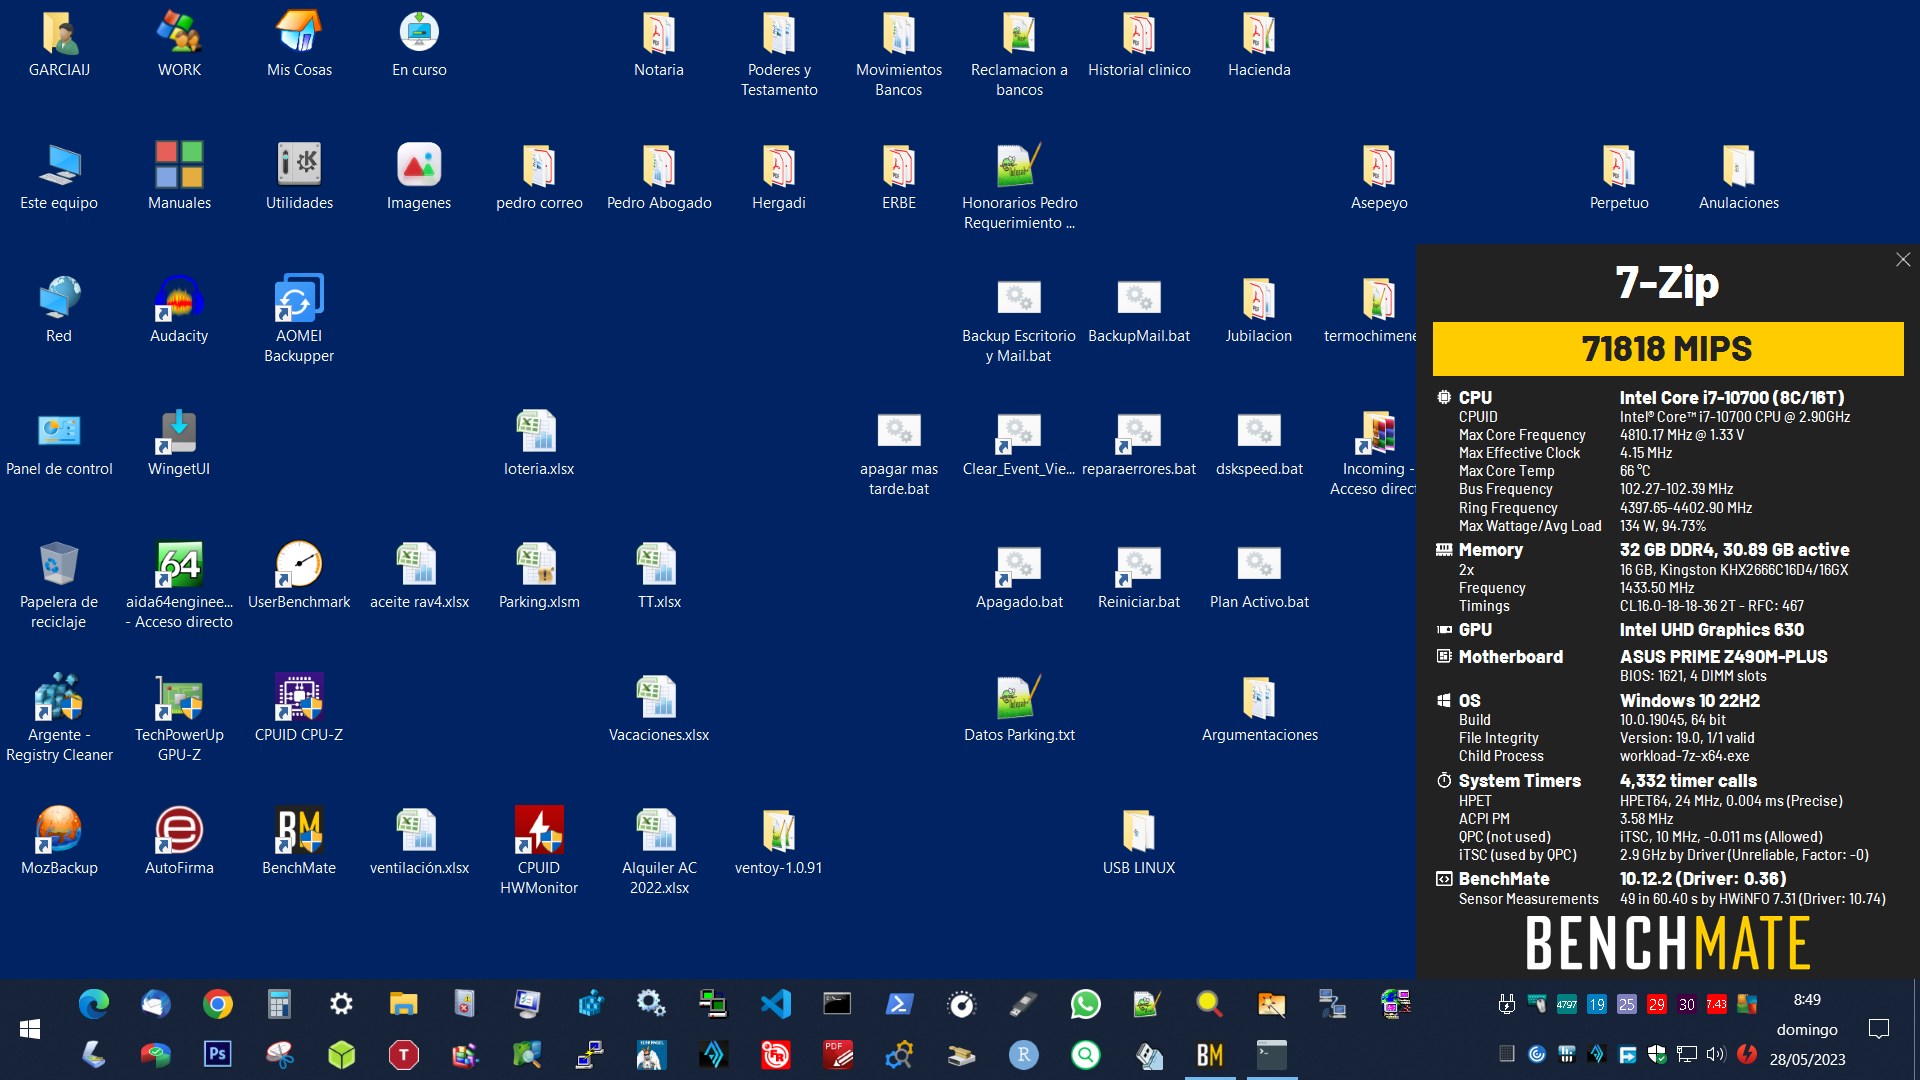Screen dimensions: 1920x1080
Task: Open Microsoft Edge from the taskbar
Action: point(93,1004)
